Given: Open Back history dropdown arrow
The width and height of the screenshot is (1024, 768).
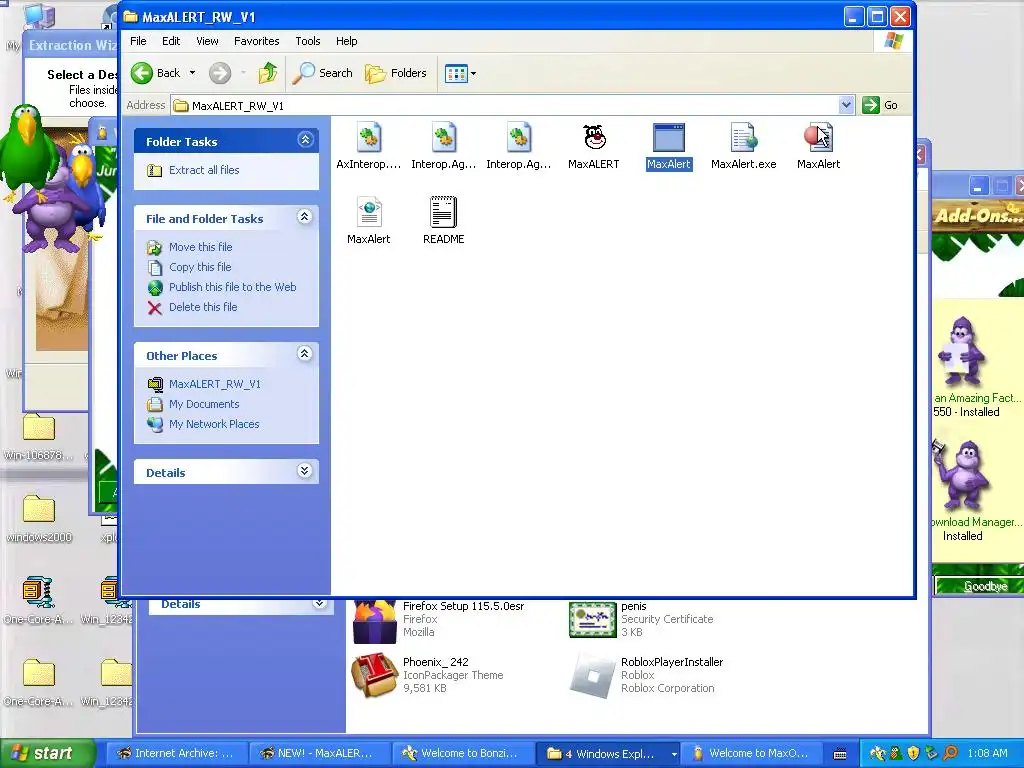Looking at the screenshot, I should [x=193, y=73].
